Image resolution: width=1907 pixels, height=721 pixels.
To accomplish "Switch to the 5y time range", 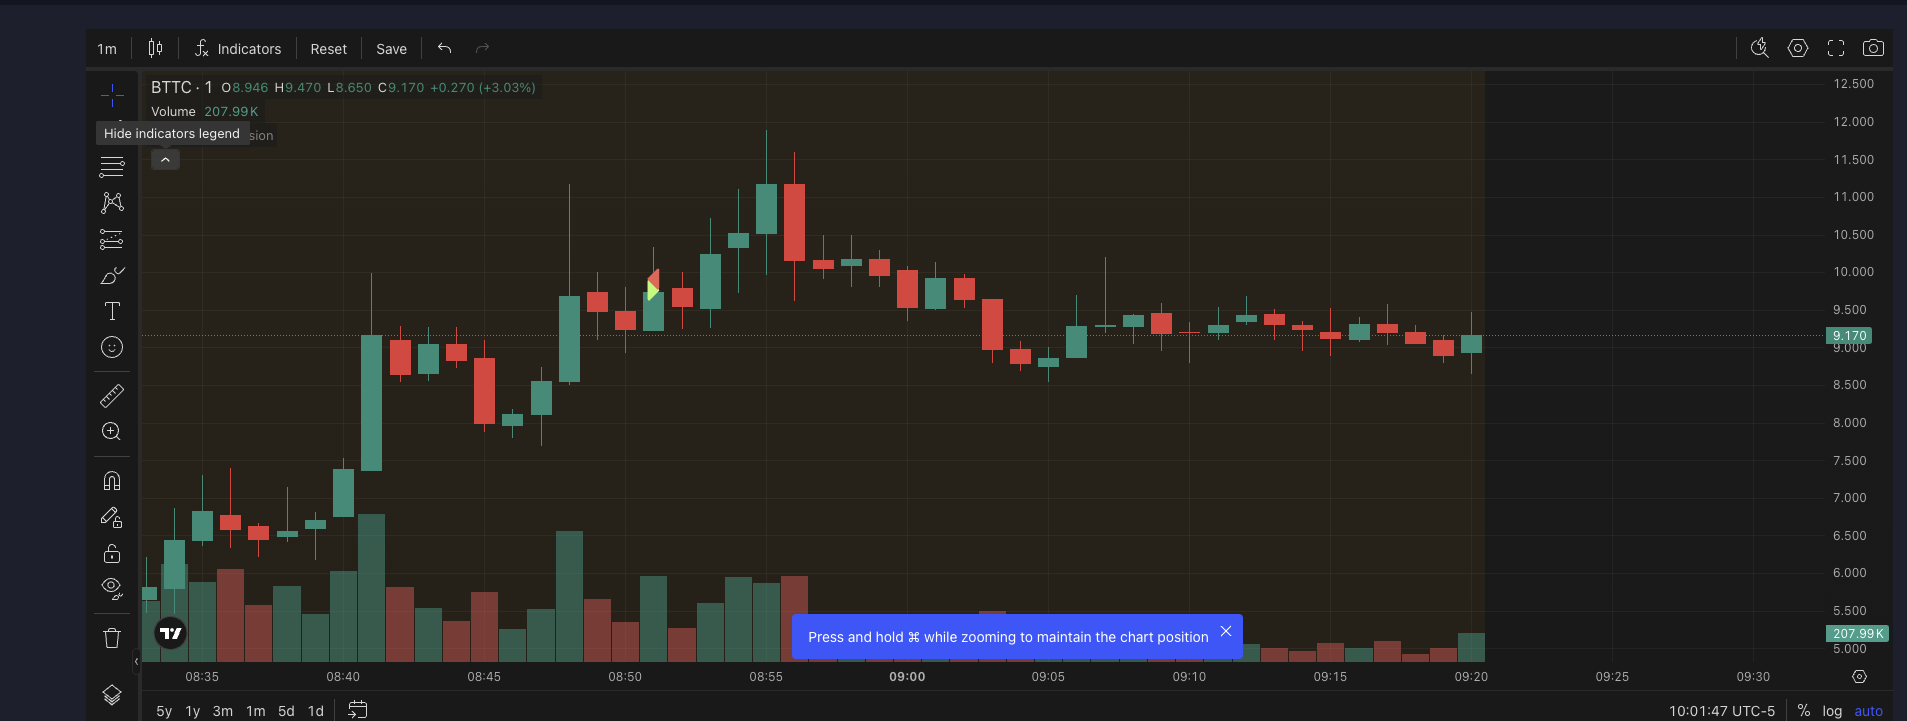I will tap(164, 711).
